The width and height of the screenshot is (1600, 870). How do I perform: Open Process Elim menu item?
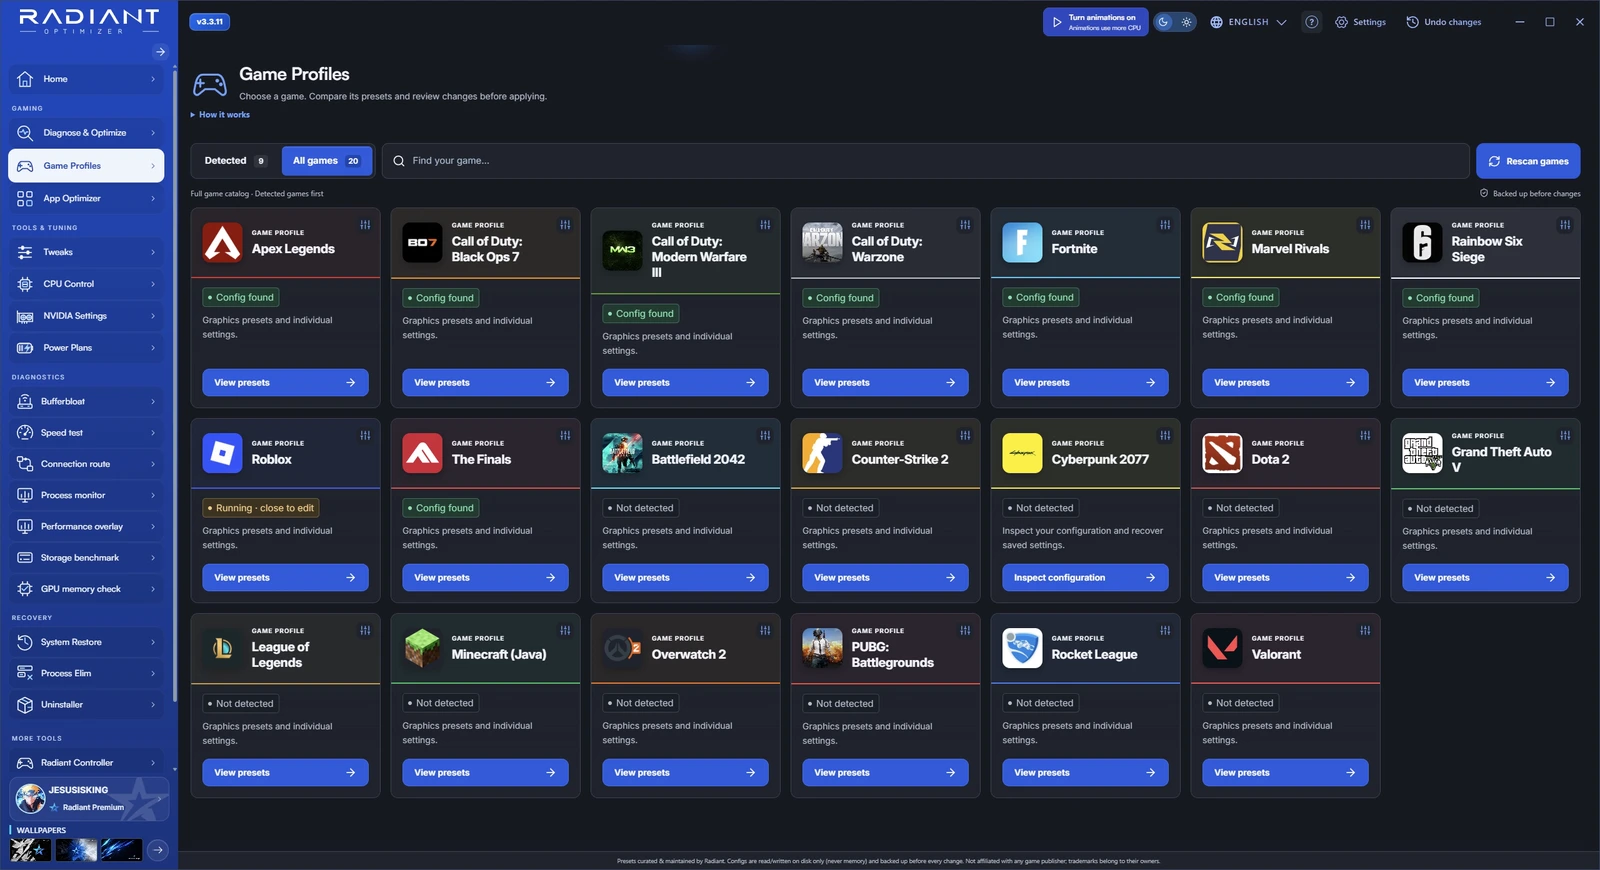86,674
